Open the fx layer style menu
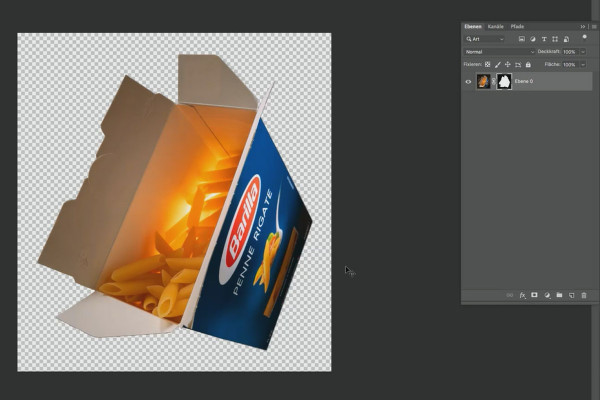Image resolution: width=600 pixels, height=400 pixels. click(522, 295)
